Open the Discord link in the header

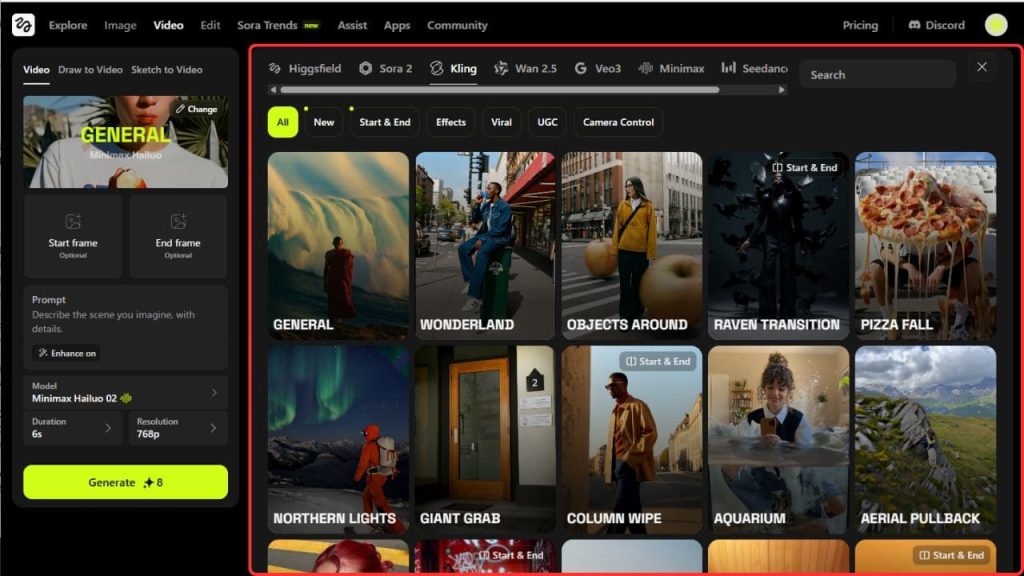tap(936, 25)
